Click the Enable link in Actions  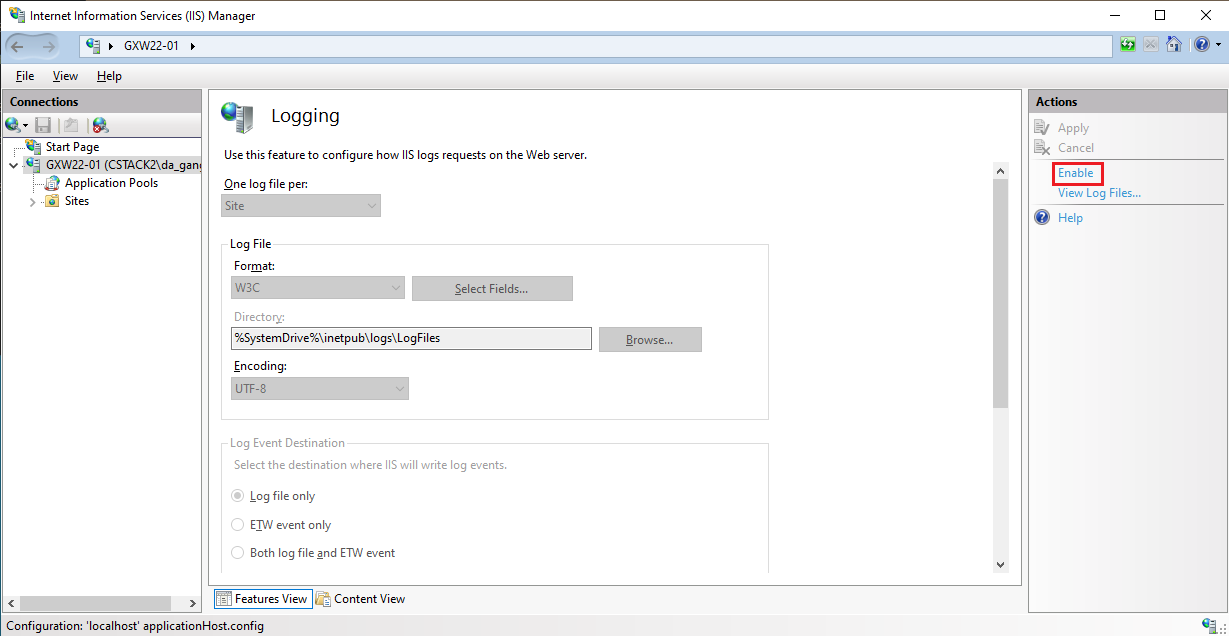1076,173
